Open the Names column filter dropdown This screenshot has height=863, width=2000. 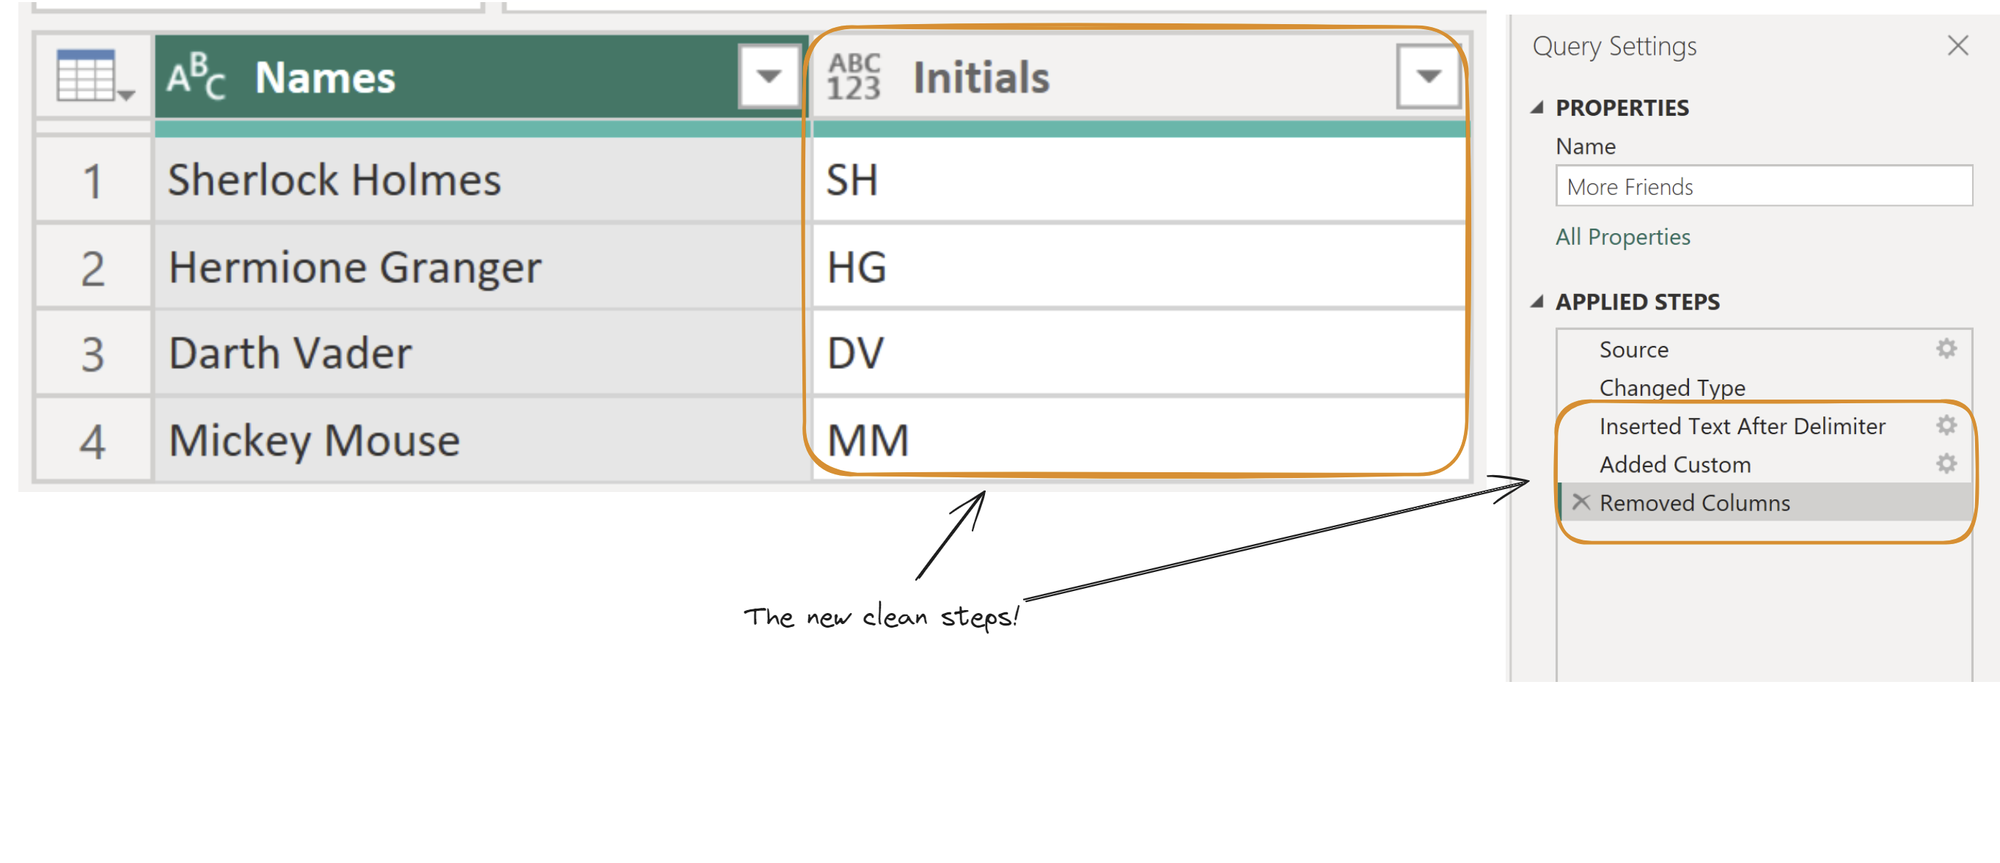[x=768, y=76]
